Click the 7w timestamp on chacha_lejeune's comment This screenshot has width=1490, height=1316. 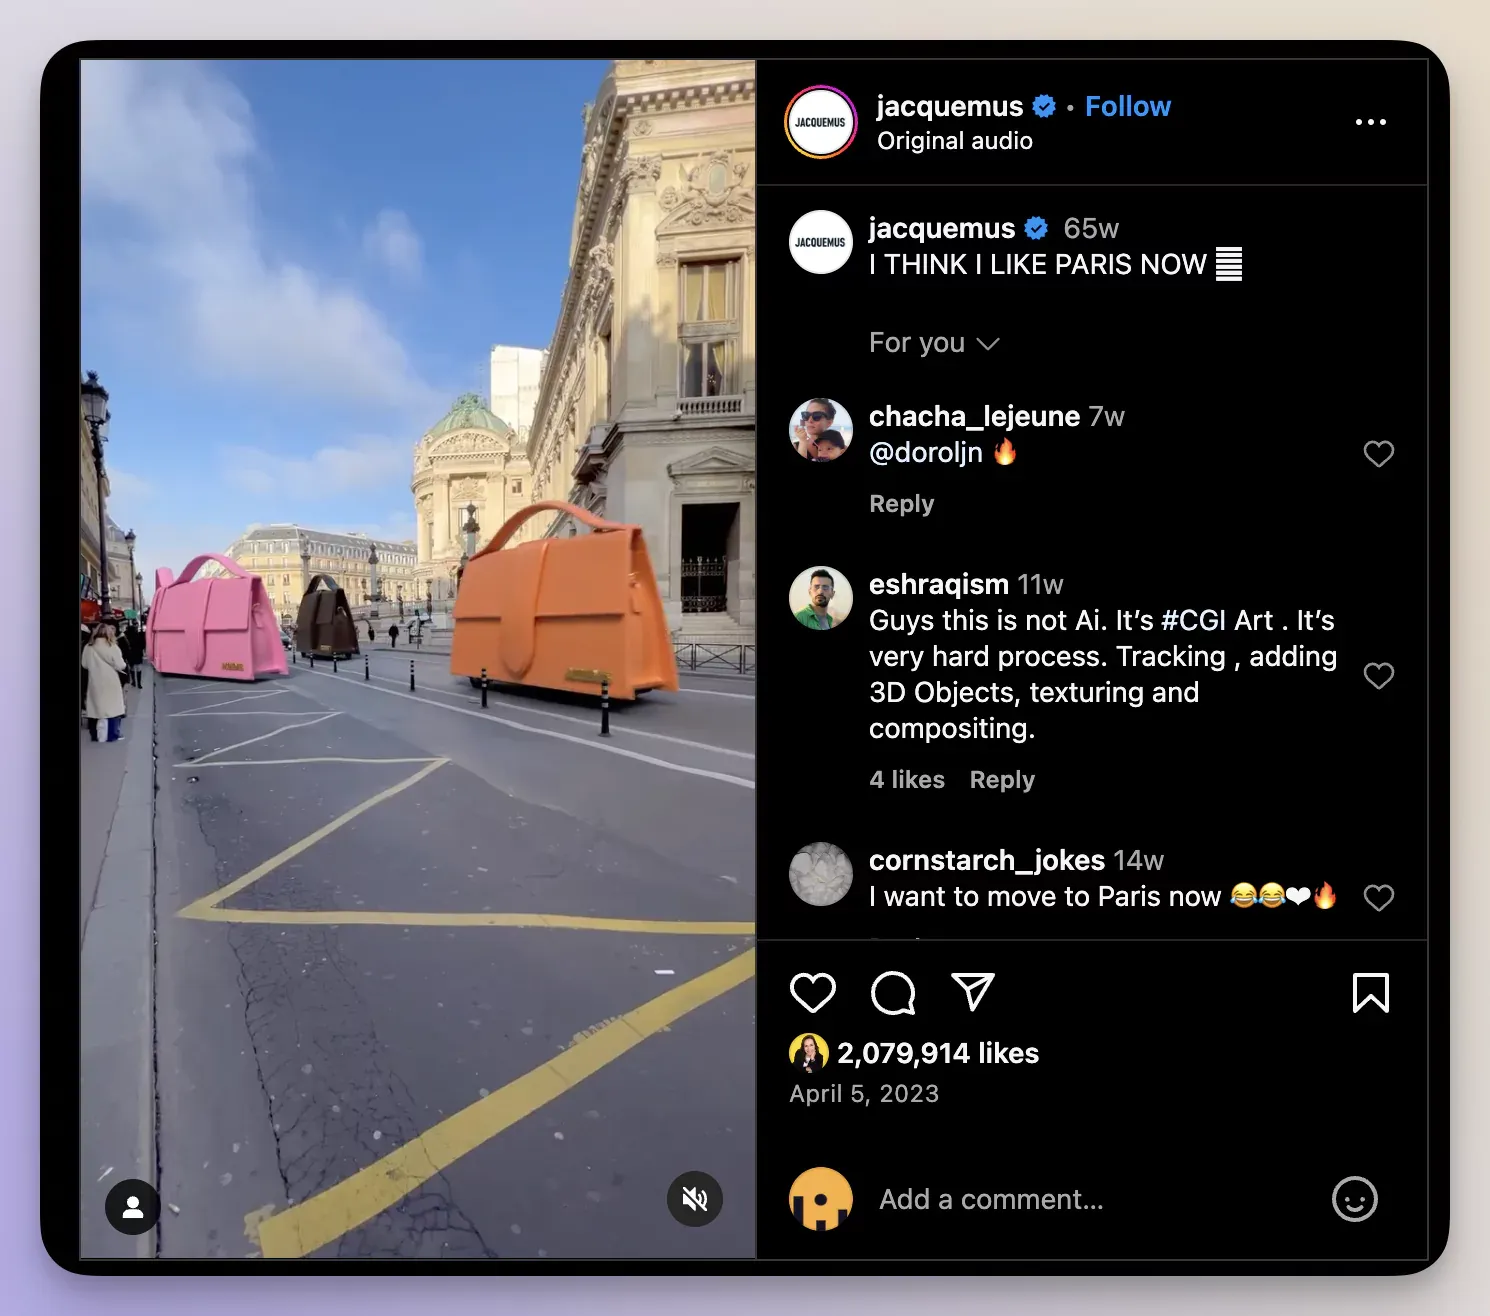(1107, 417)
